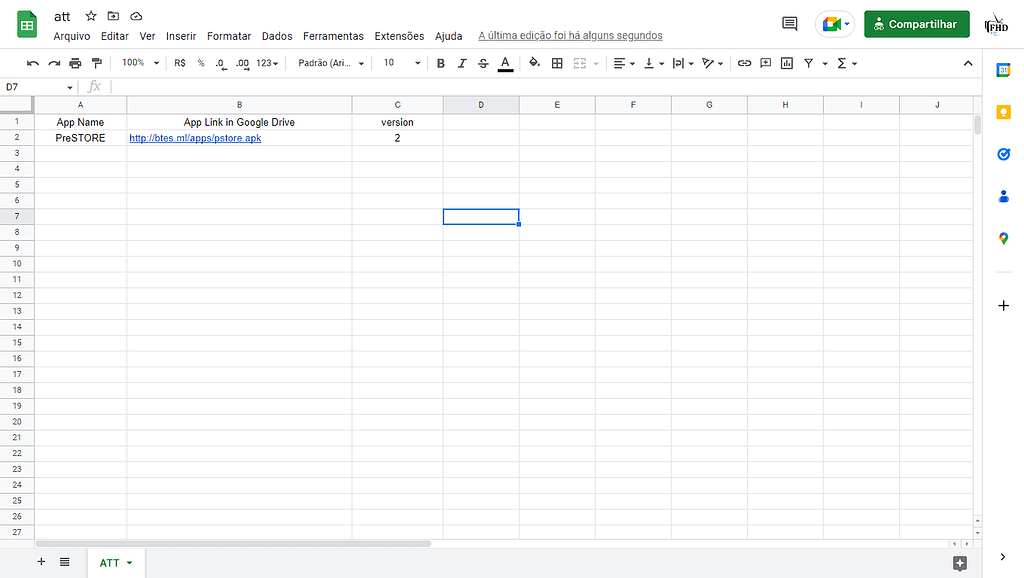Click the Compartilhar button

(x=916, y=23)
